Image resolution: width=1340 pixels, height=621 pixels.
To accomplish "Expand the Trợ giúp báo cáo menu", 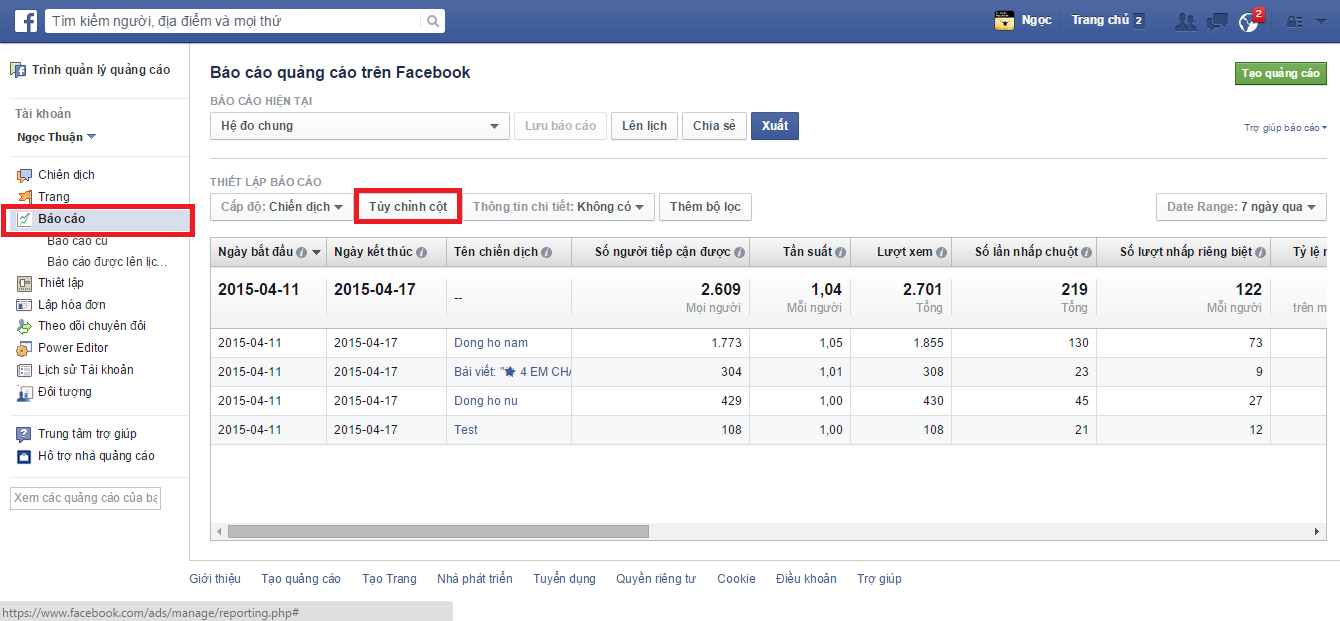I will (x=1285, y=128).
